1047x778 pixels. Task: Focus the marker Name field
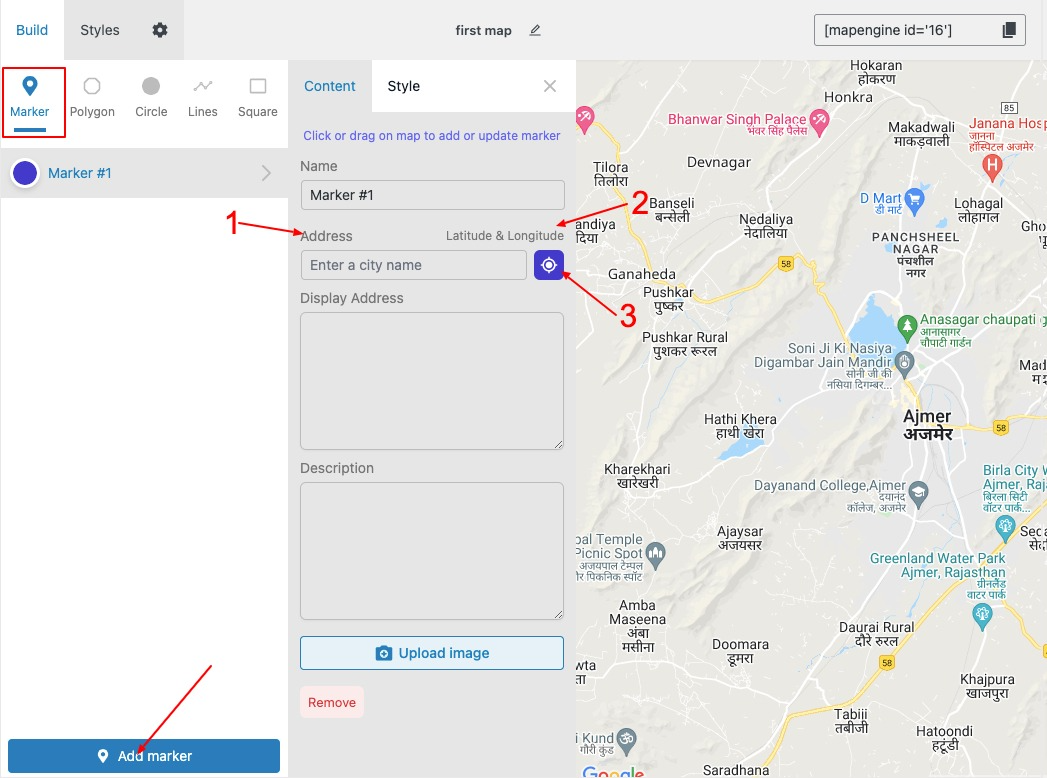click(432, 195)
